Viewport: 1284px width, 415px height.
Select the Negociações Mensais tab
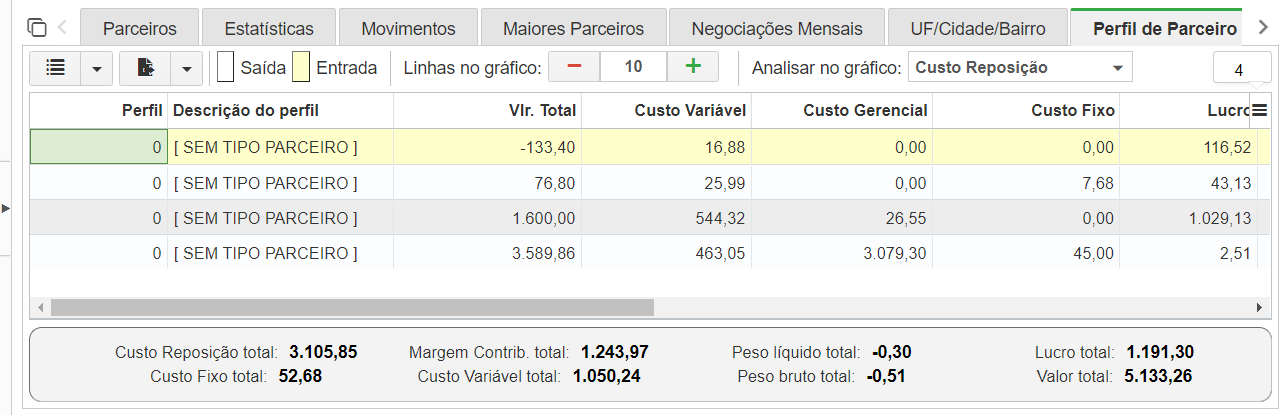[775, 29]
